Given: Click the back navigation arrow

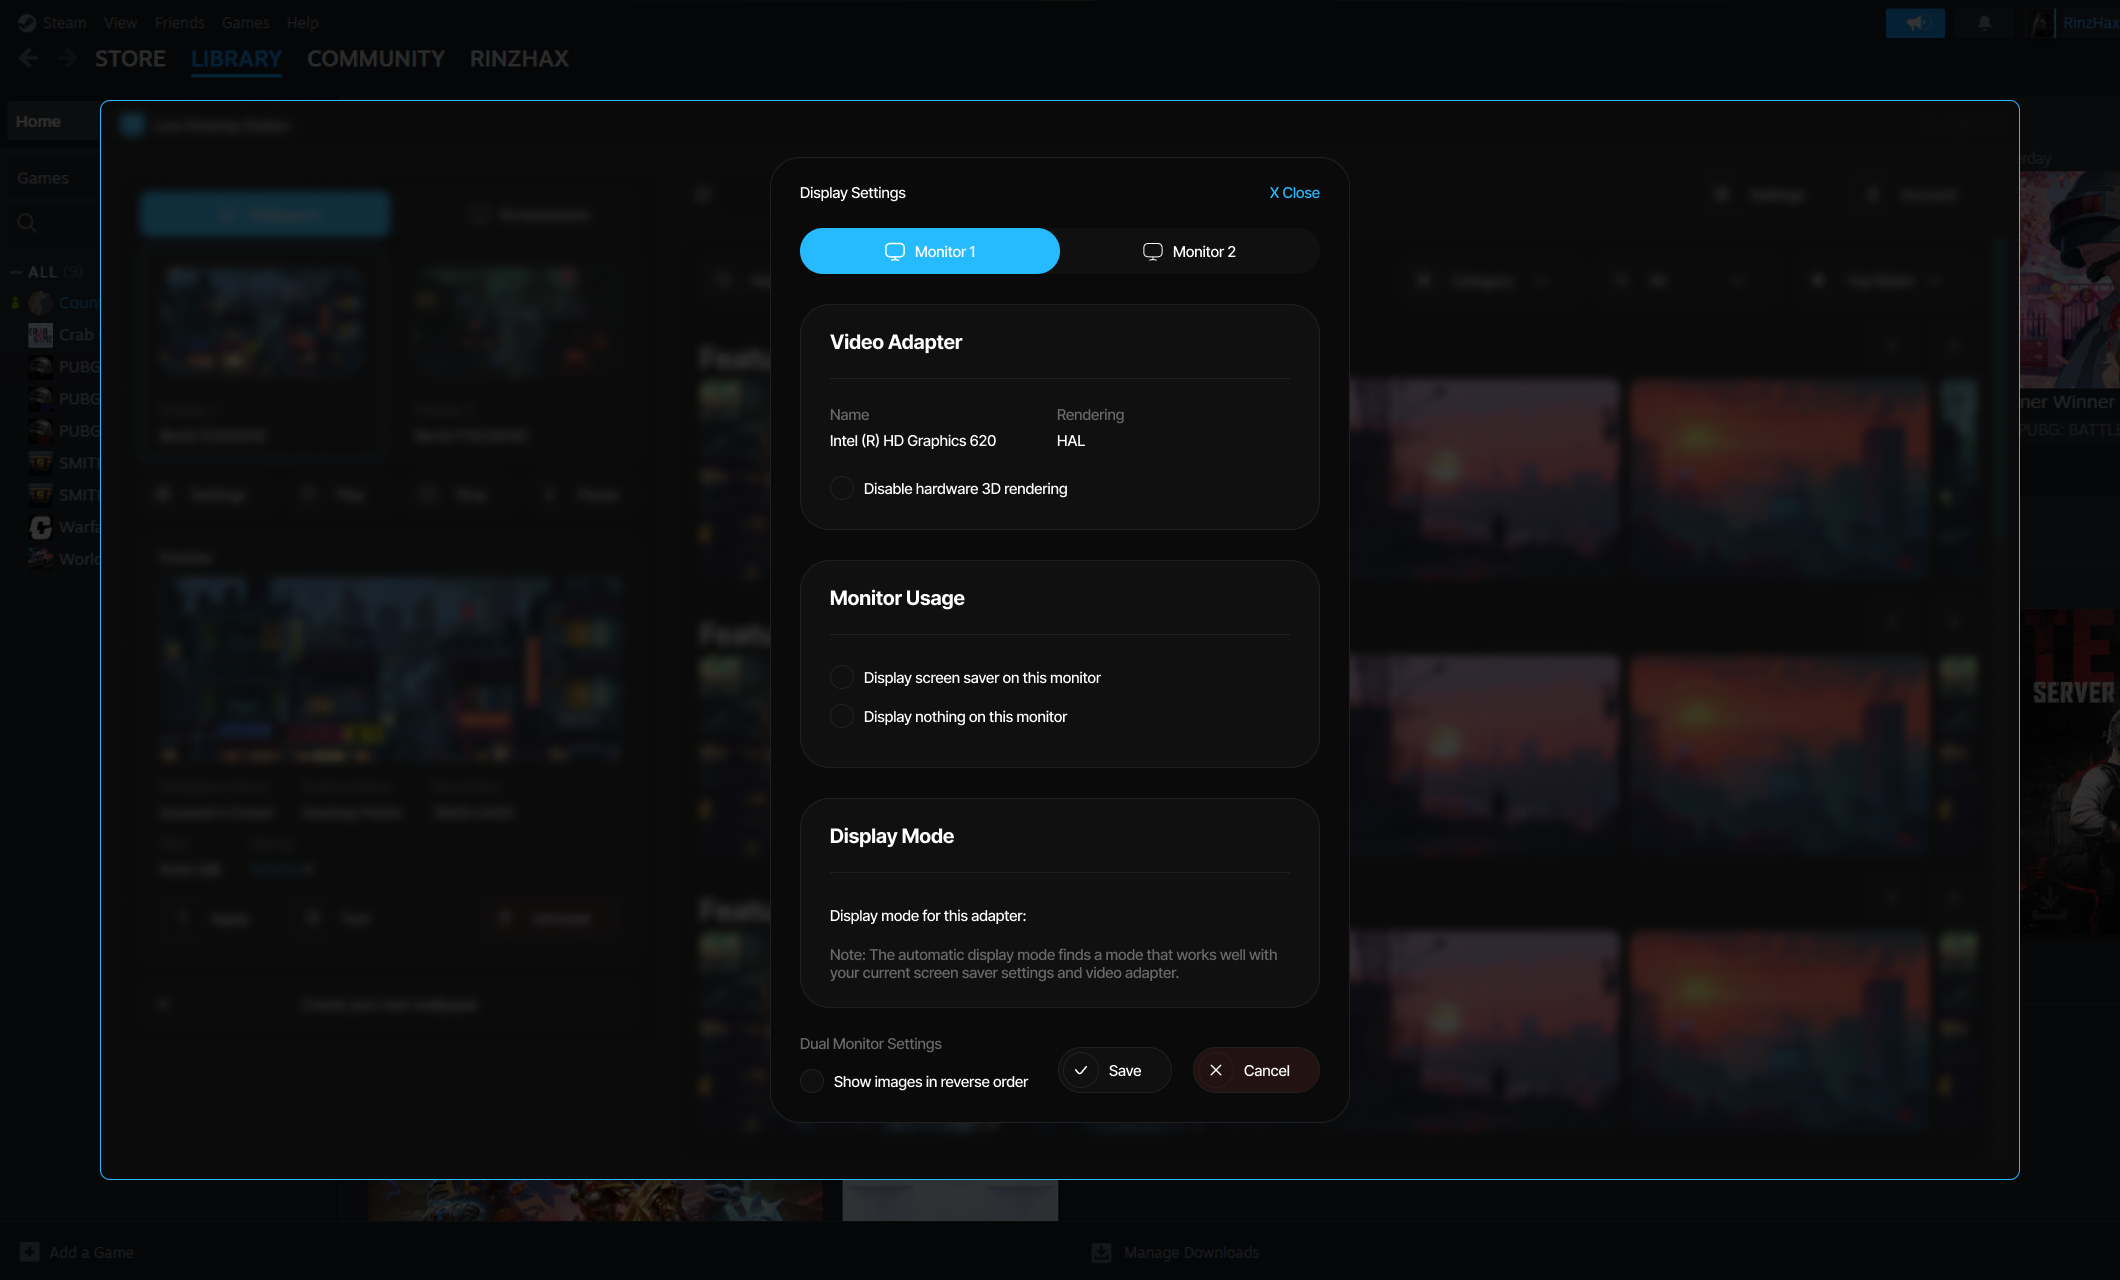Looking at the screenshot, I should 28,58.
